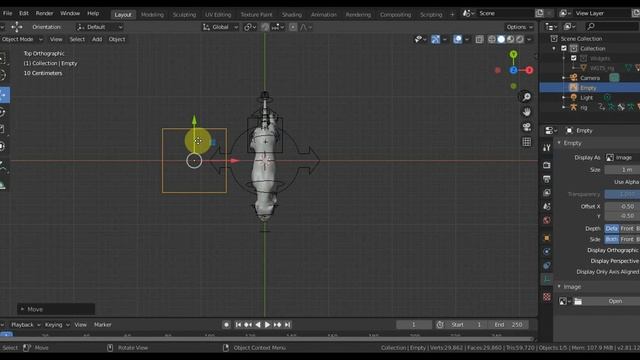This screenshot has height=360, width=640.
Task: Click the pan hand viewport icon
Action: [x=527, y=112]
